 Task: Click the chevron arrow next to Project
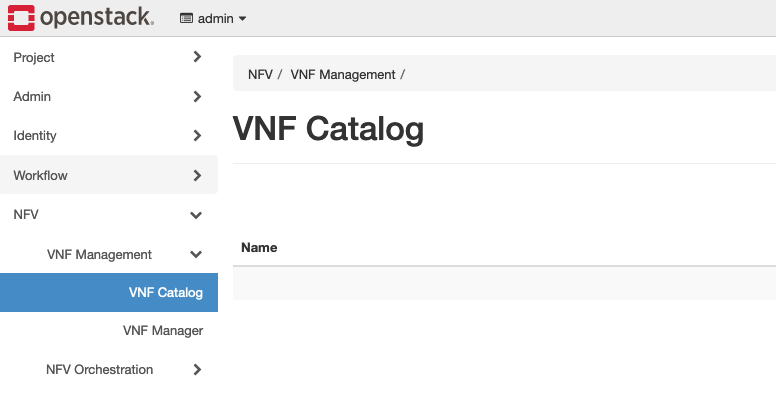coord(197,58)
